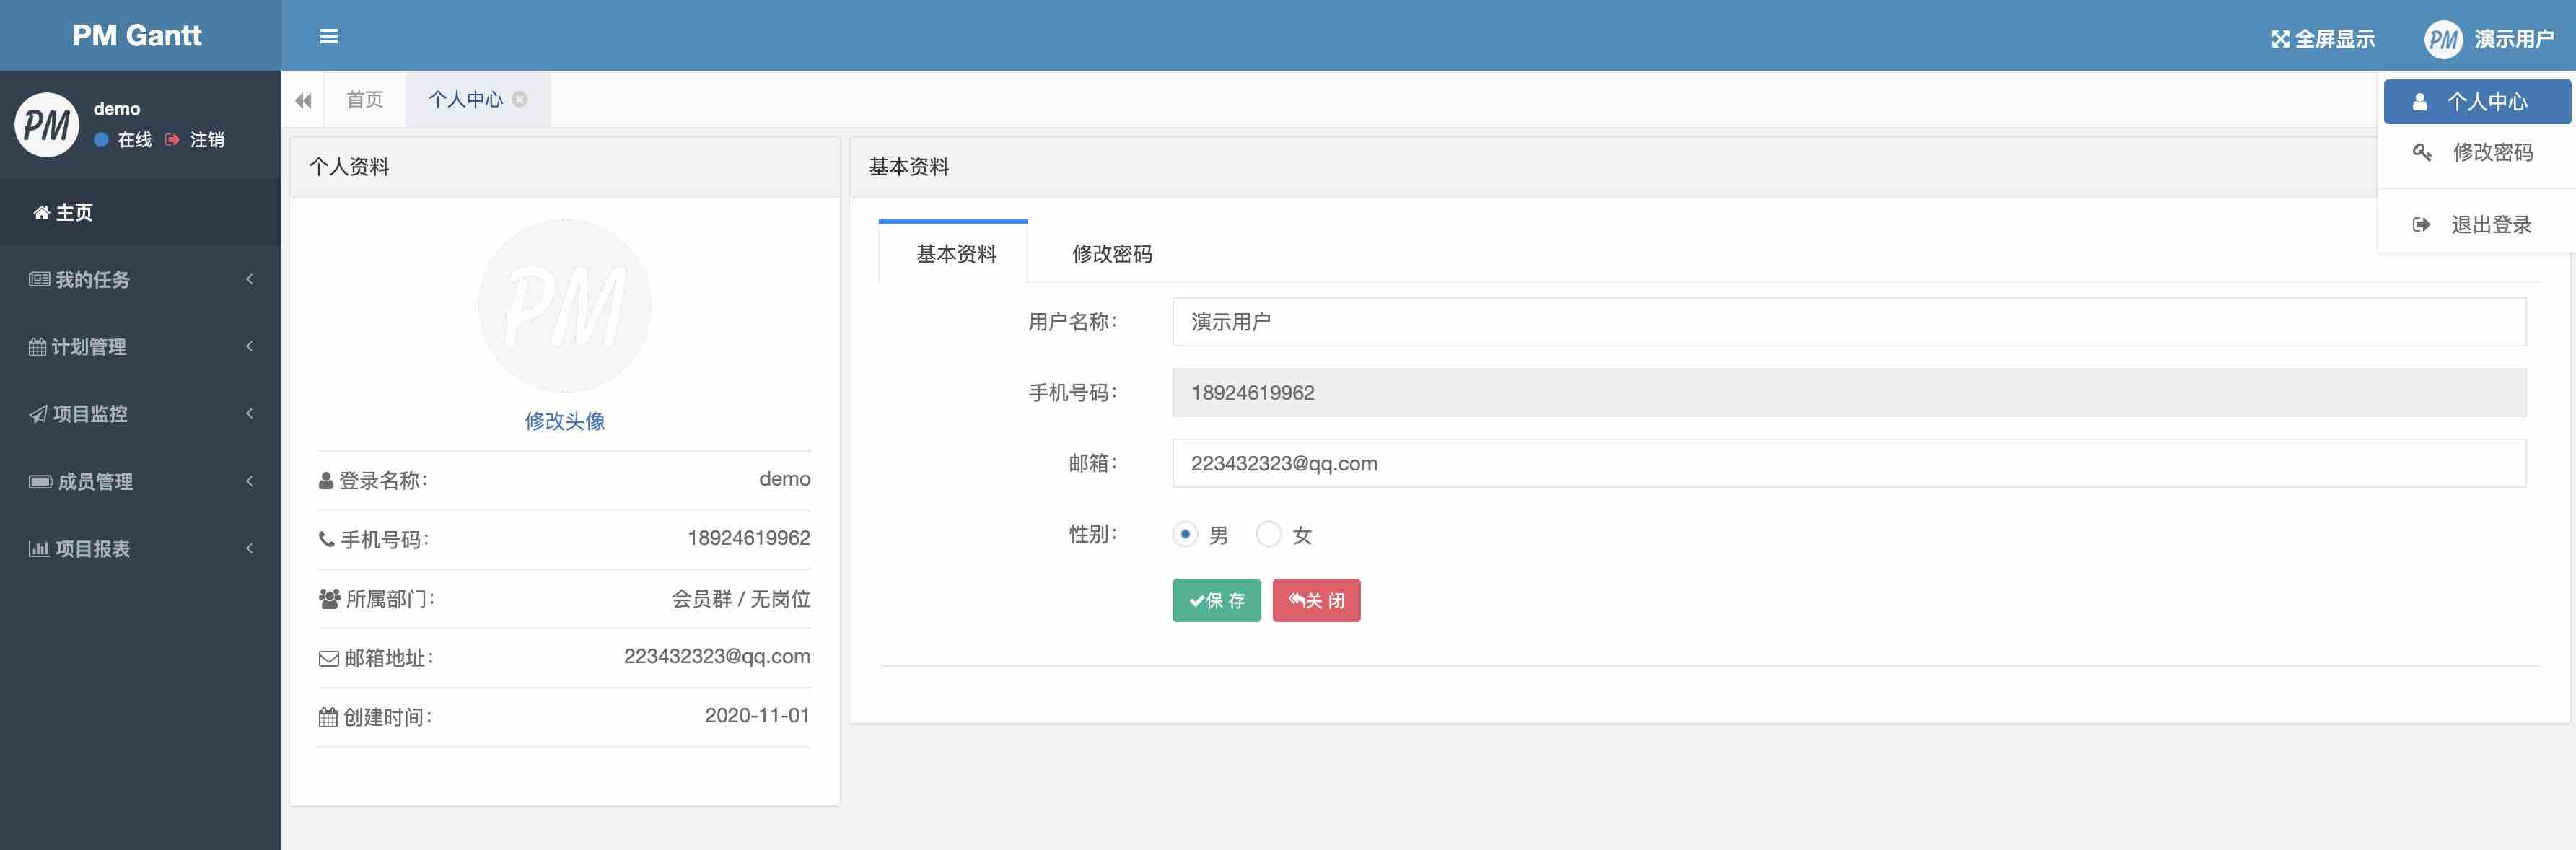Click the logout icon next to 注销

[x=172, y=140]
